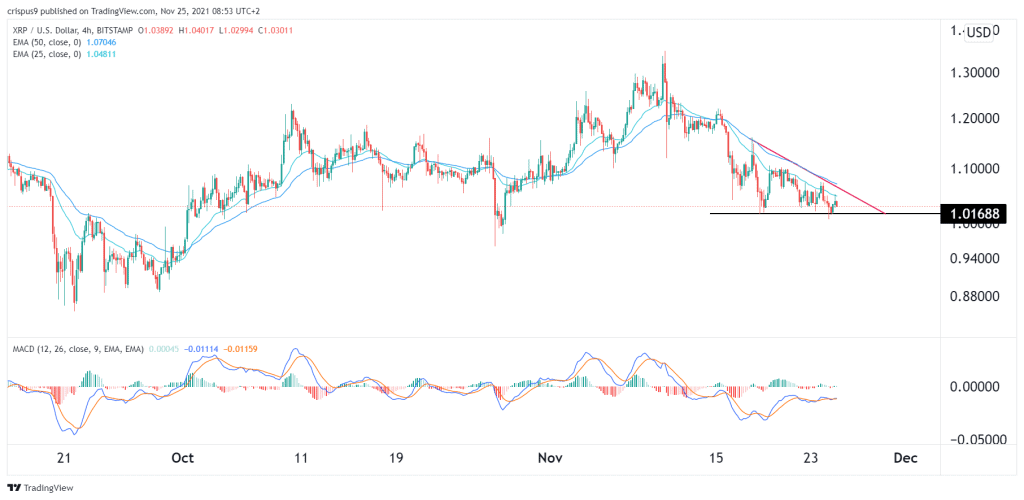Image resolution: width=1024 pixels, height=500 pixels.
Task: Click the '15' date axis label
Action: tap(716, 458)
